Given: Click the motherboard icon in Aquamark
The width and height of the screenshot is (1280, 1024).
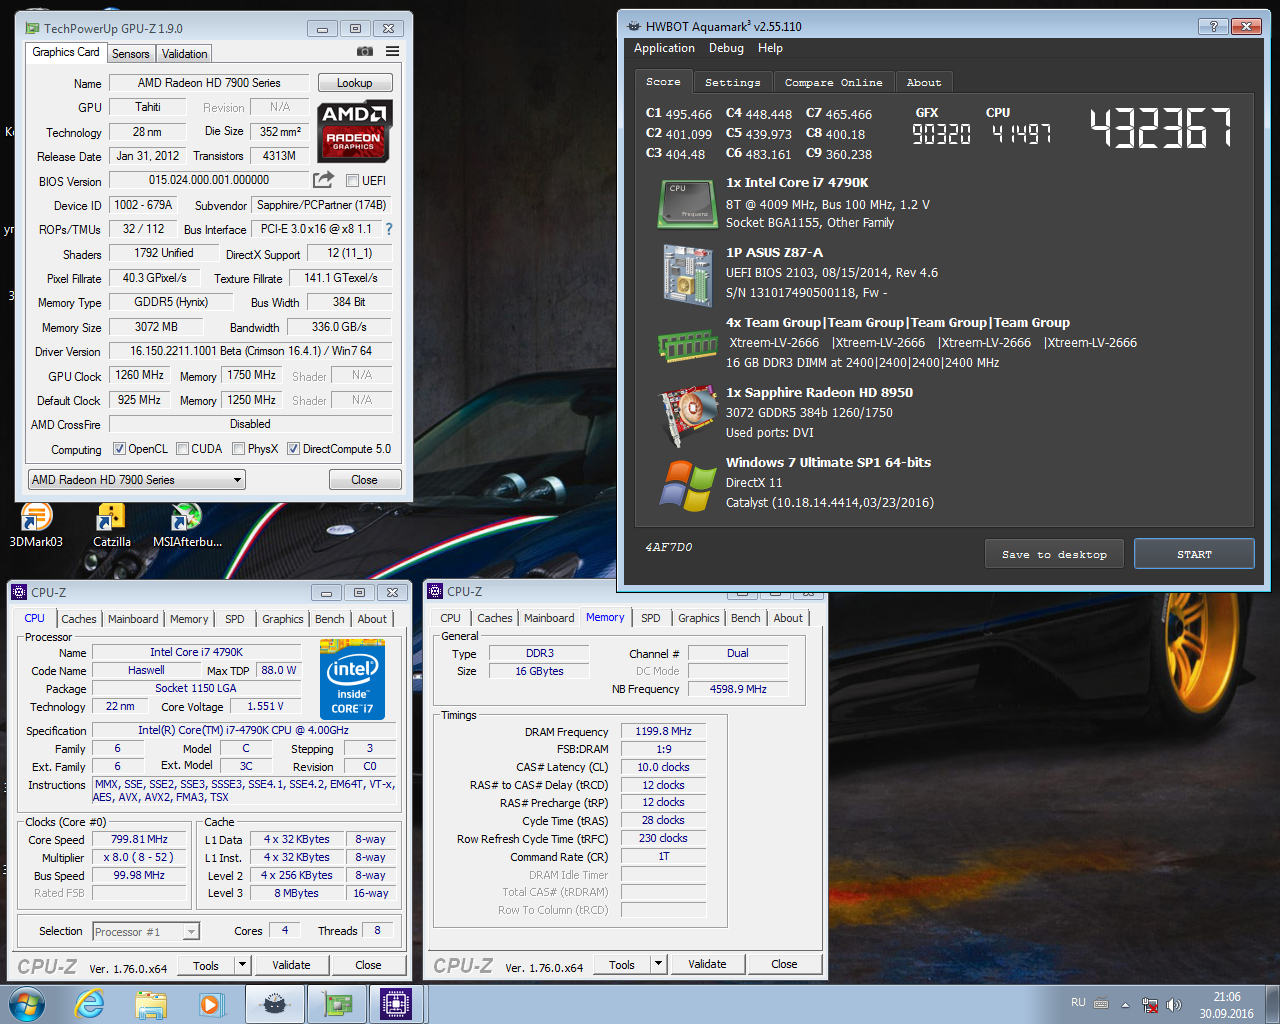Looking at the screenshot, I should [x=687, y=274].
